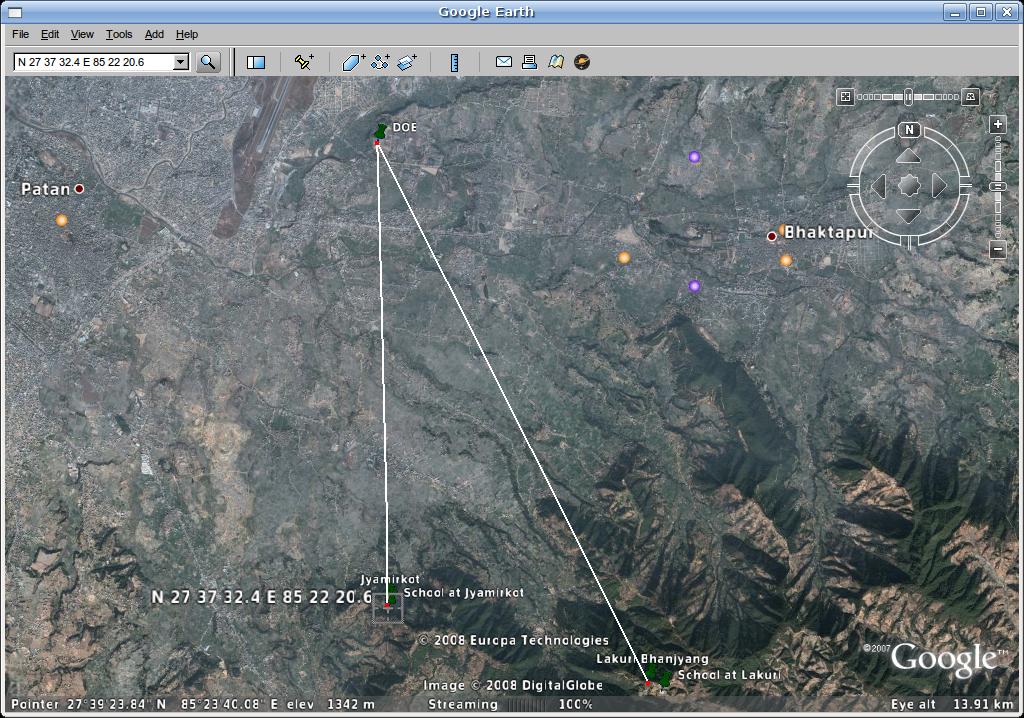The width and height of the screenshot is (1024, 718).
Task: Open the Tools menu
Action: point(119,34)
